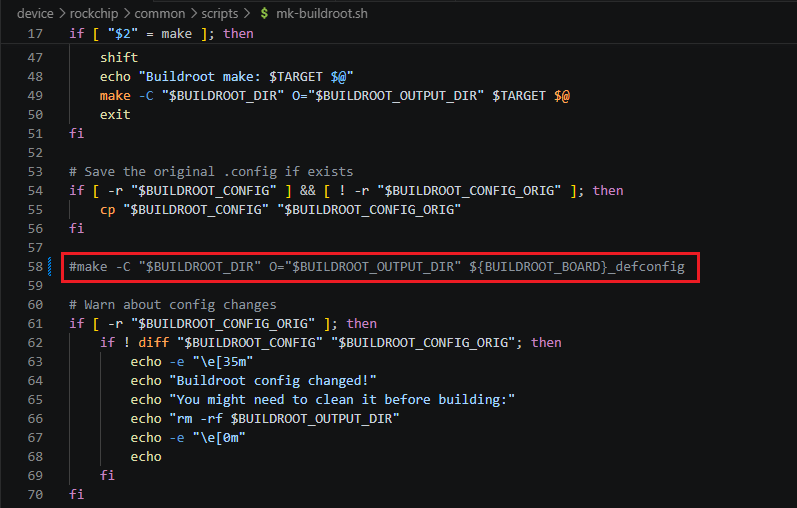Click the shell file icon in breadcrumb
797x508 pixels.
(x=264, y=13)
